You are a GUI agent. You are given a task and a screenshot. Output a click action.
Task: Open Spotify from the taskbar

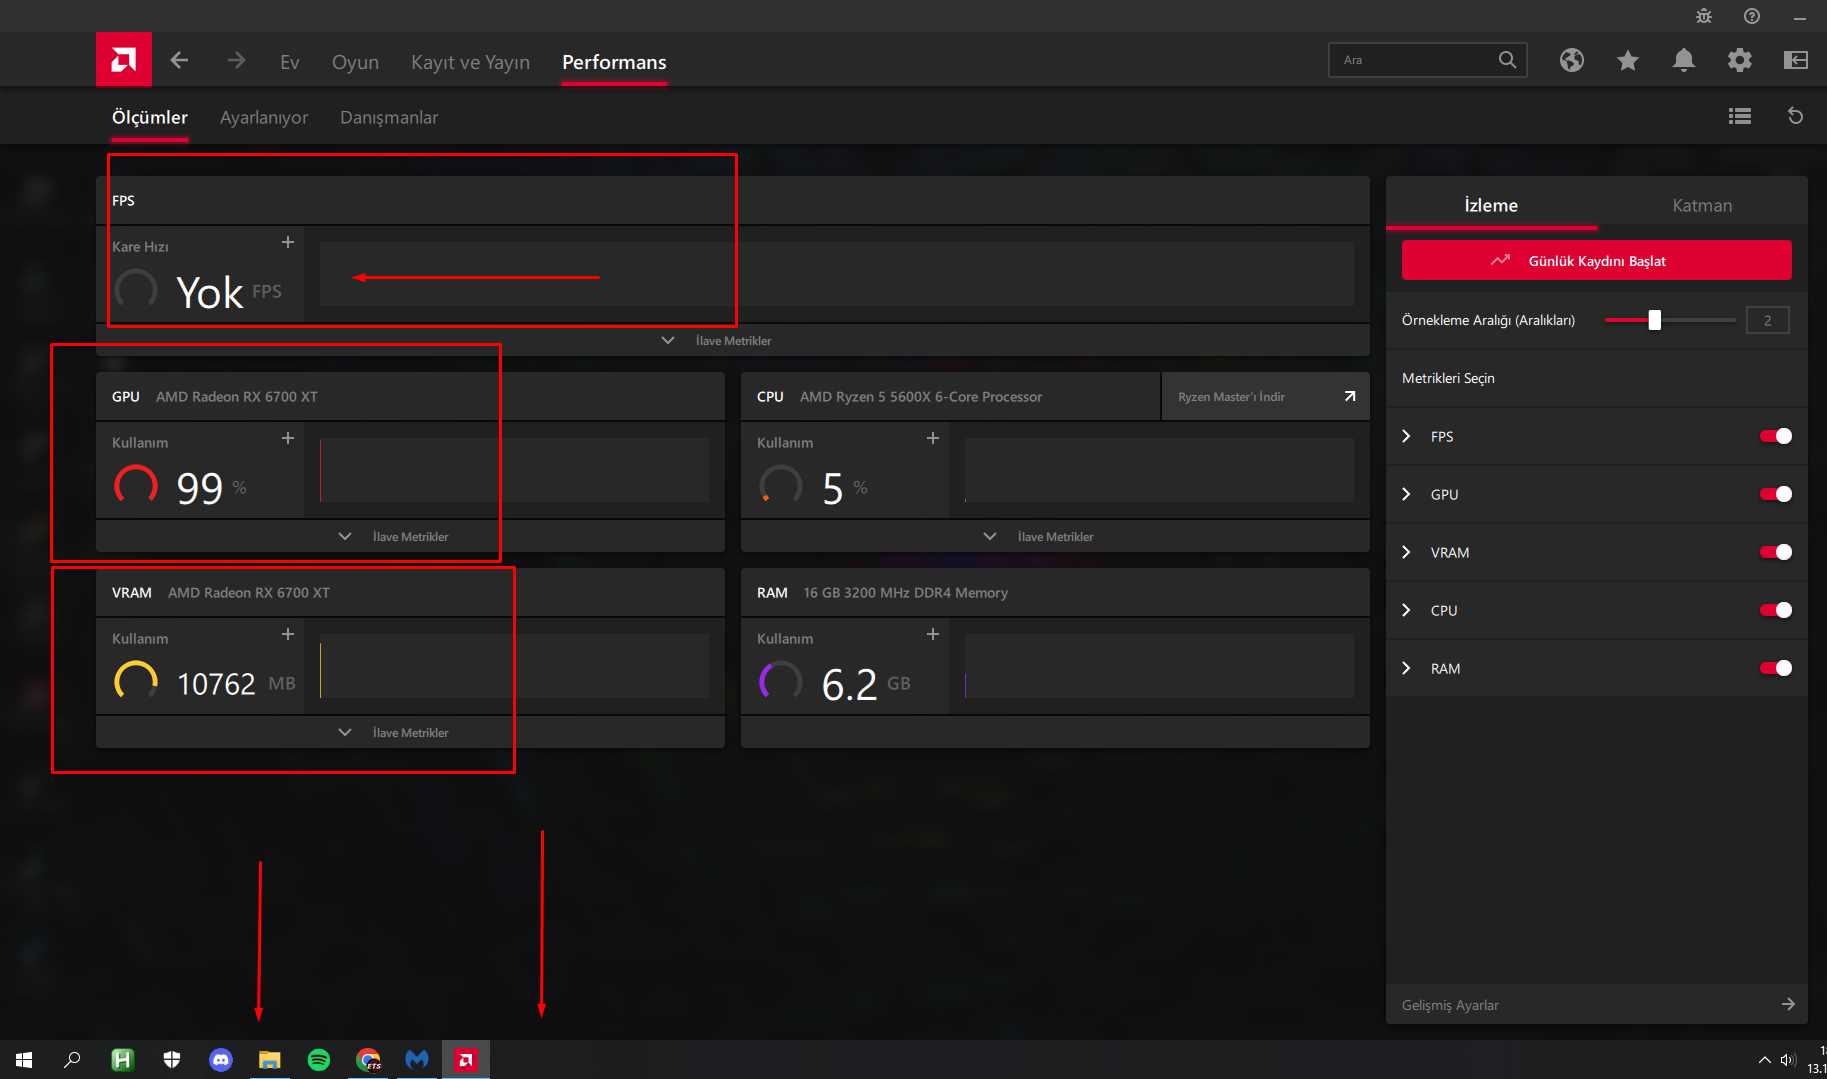point(319,1060)
